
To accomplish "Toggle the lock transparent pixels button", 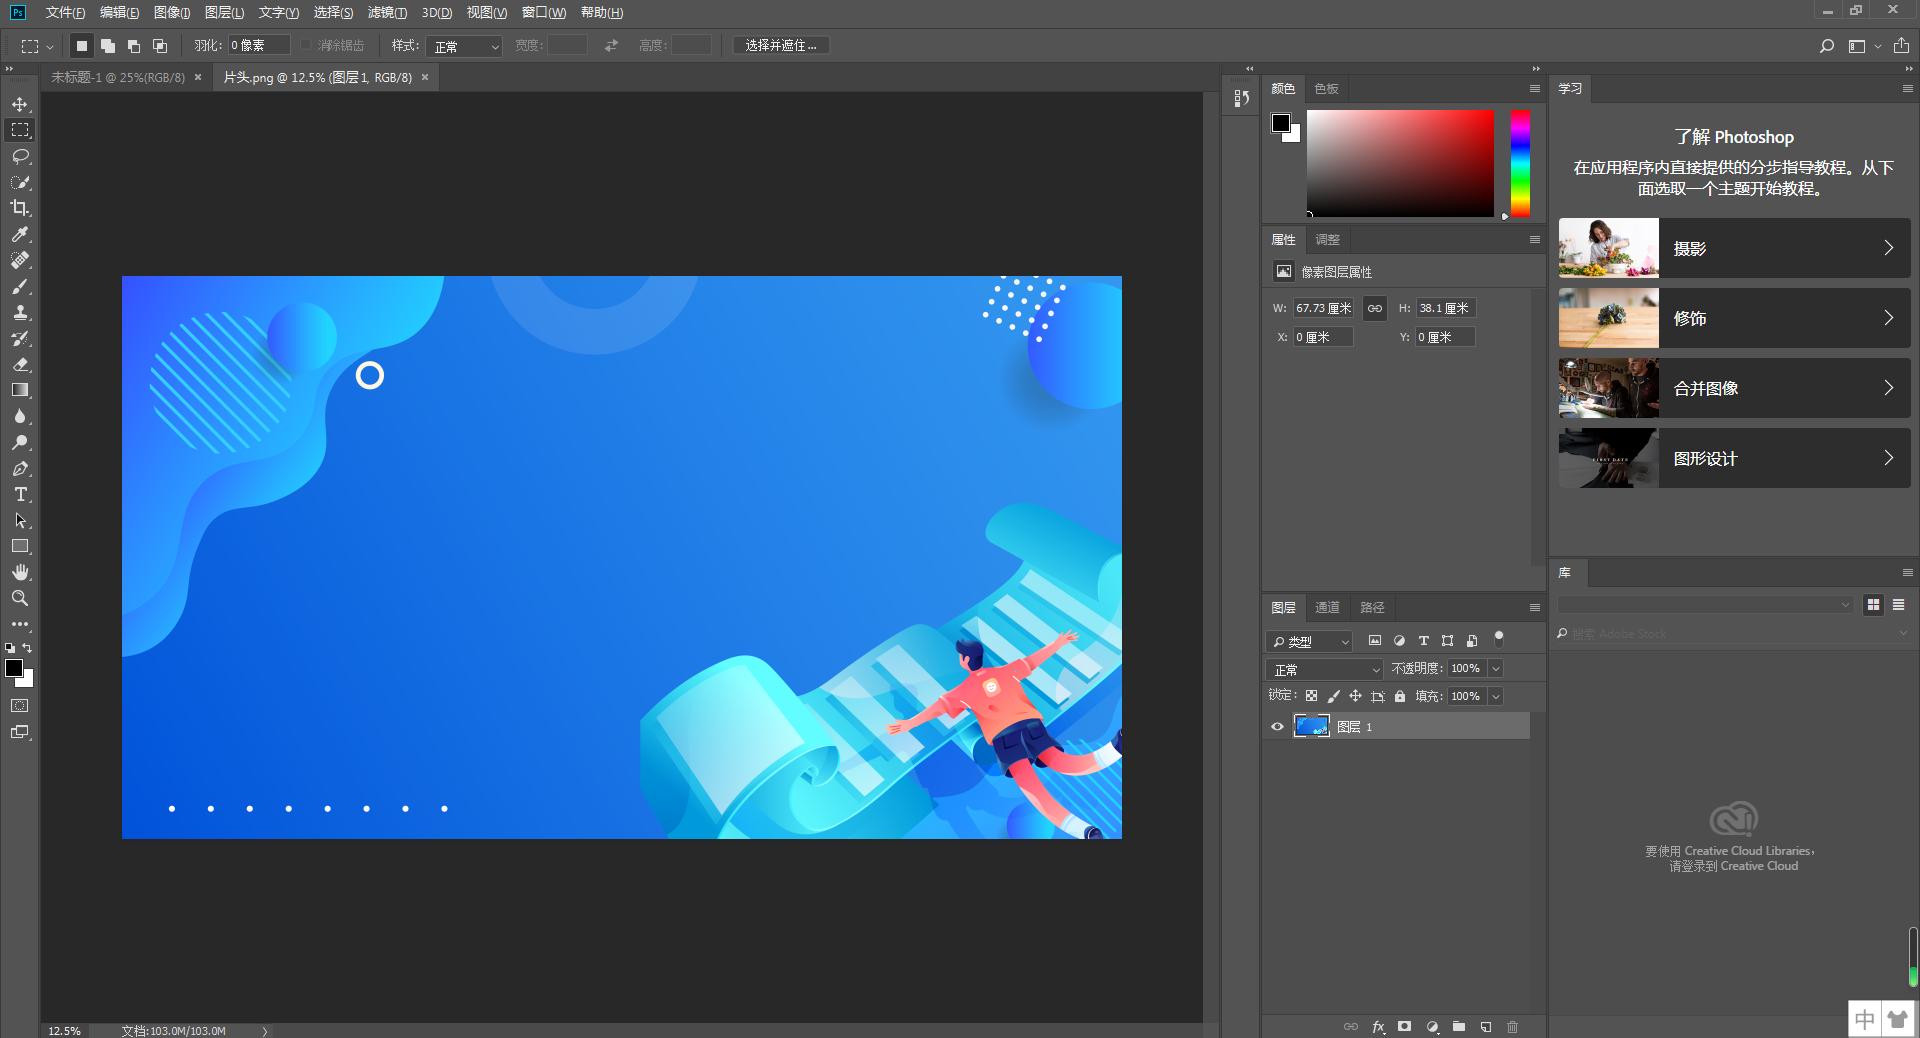I will click(1311, 696).
